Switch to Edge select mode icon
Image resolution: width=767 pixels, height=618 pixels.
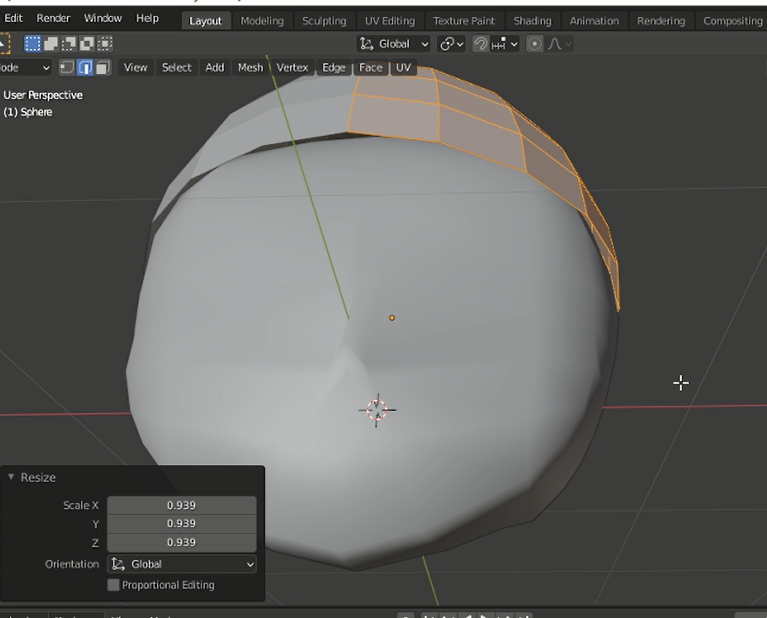click(85, 68)
